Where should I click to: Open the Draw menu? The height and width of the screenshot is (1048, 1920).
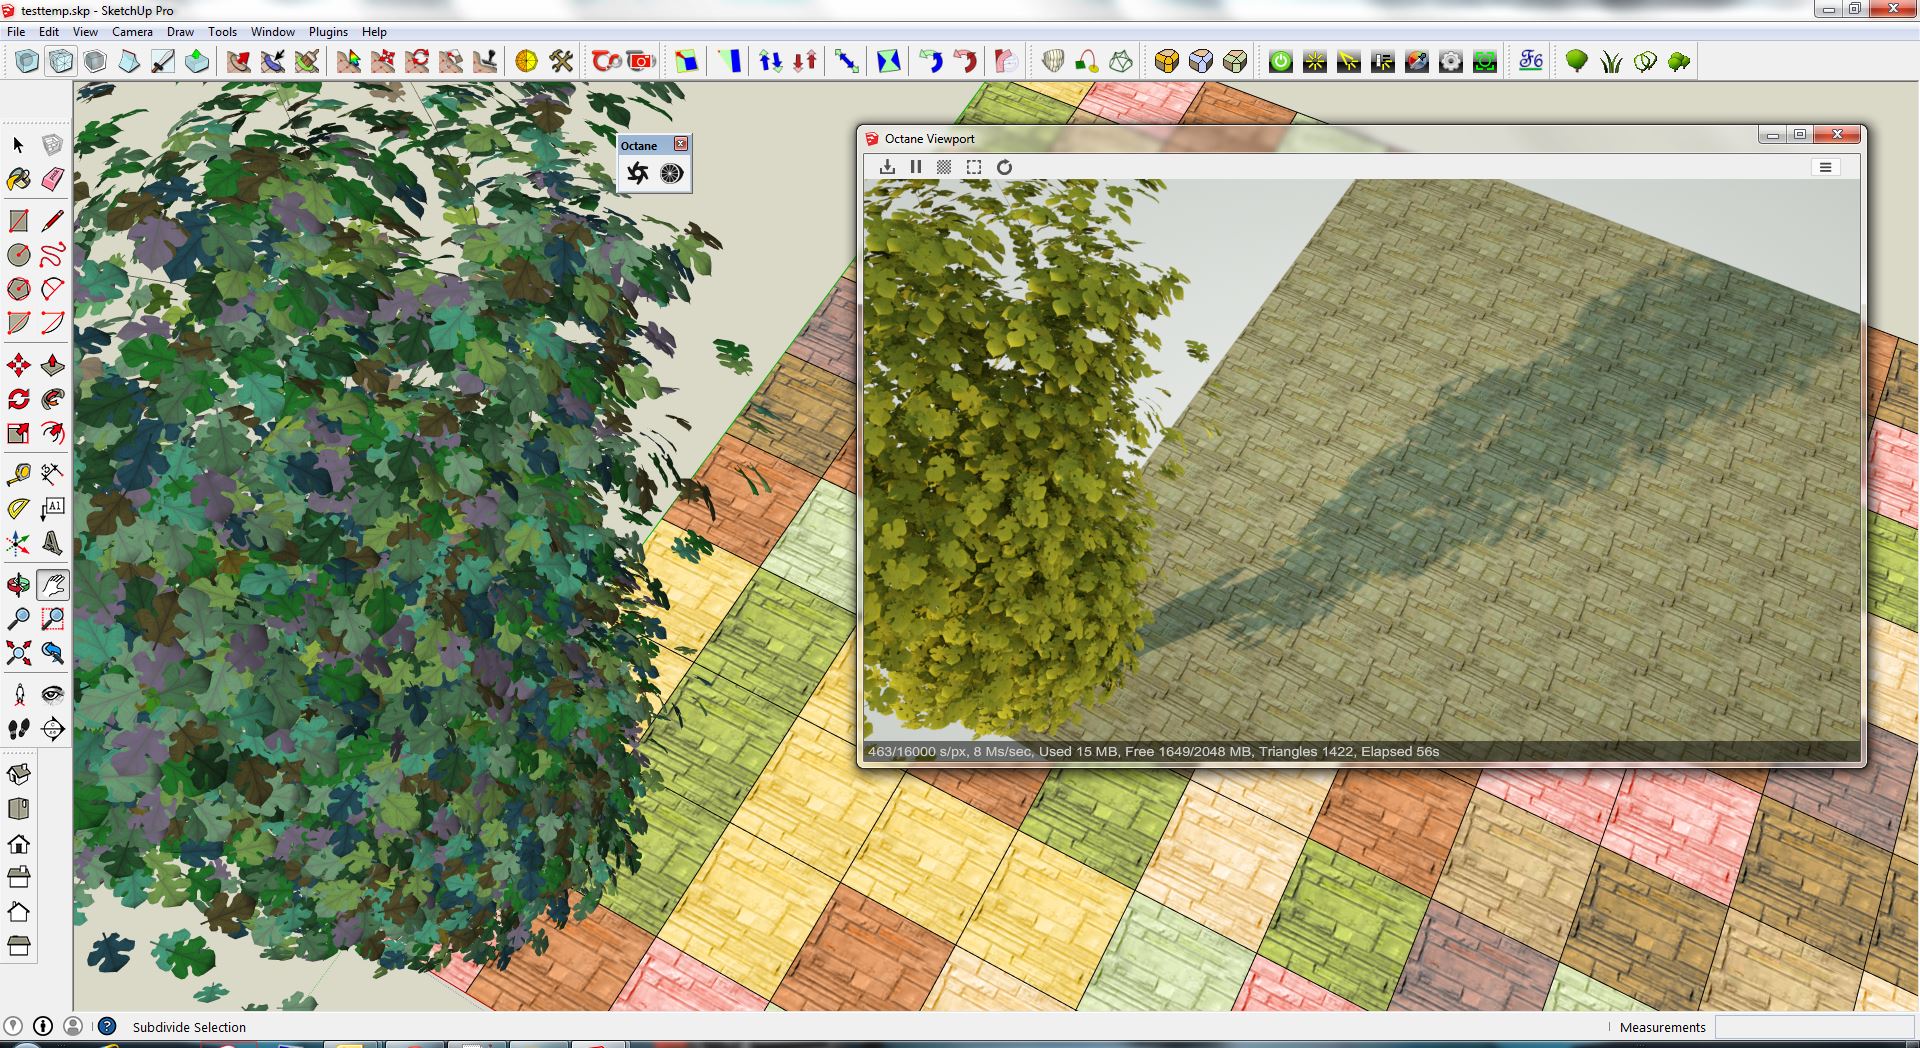click(180, 32)
